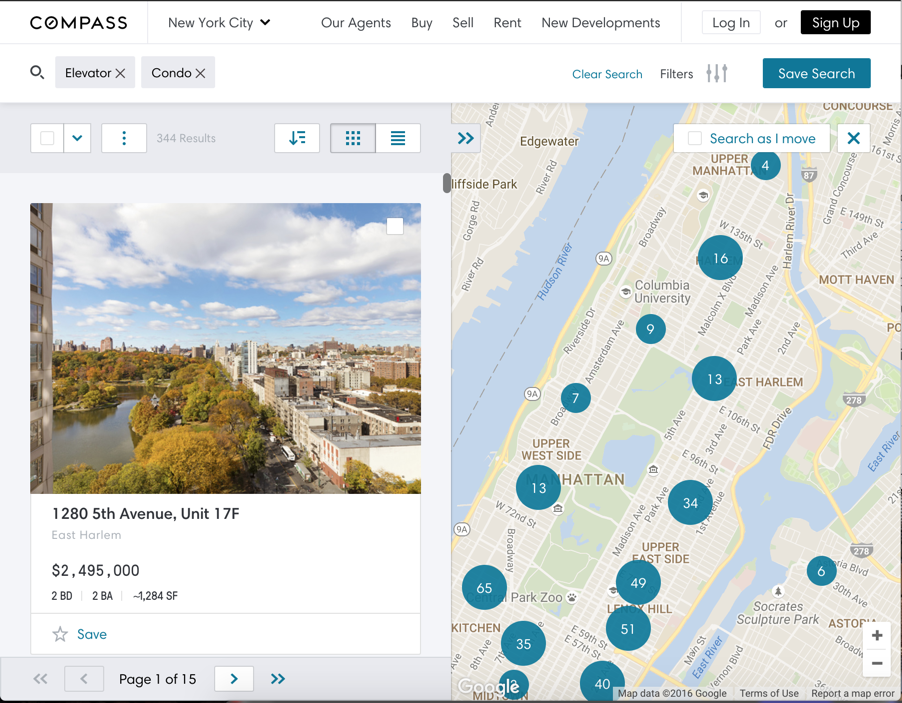Screen dimensions: 902x703
Task: Click the Clear Search link
Action: [607, 74]
